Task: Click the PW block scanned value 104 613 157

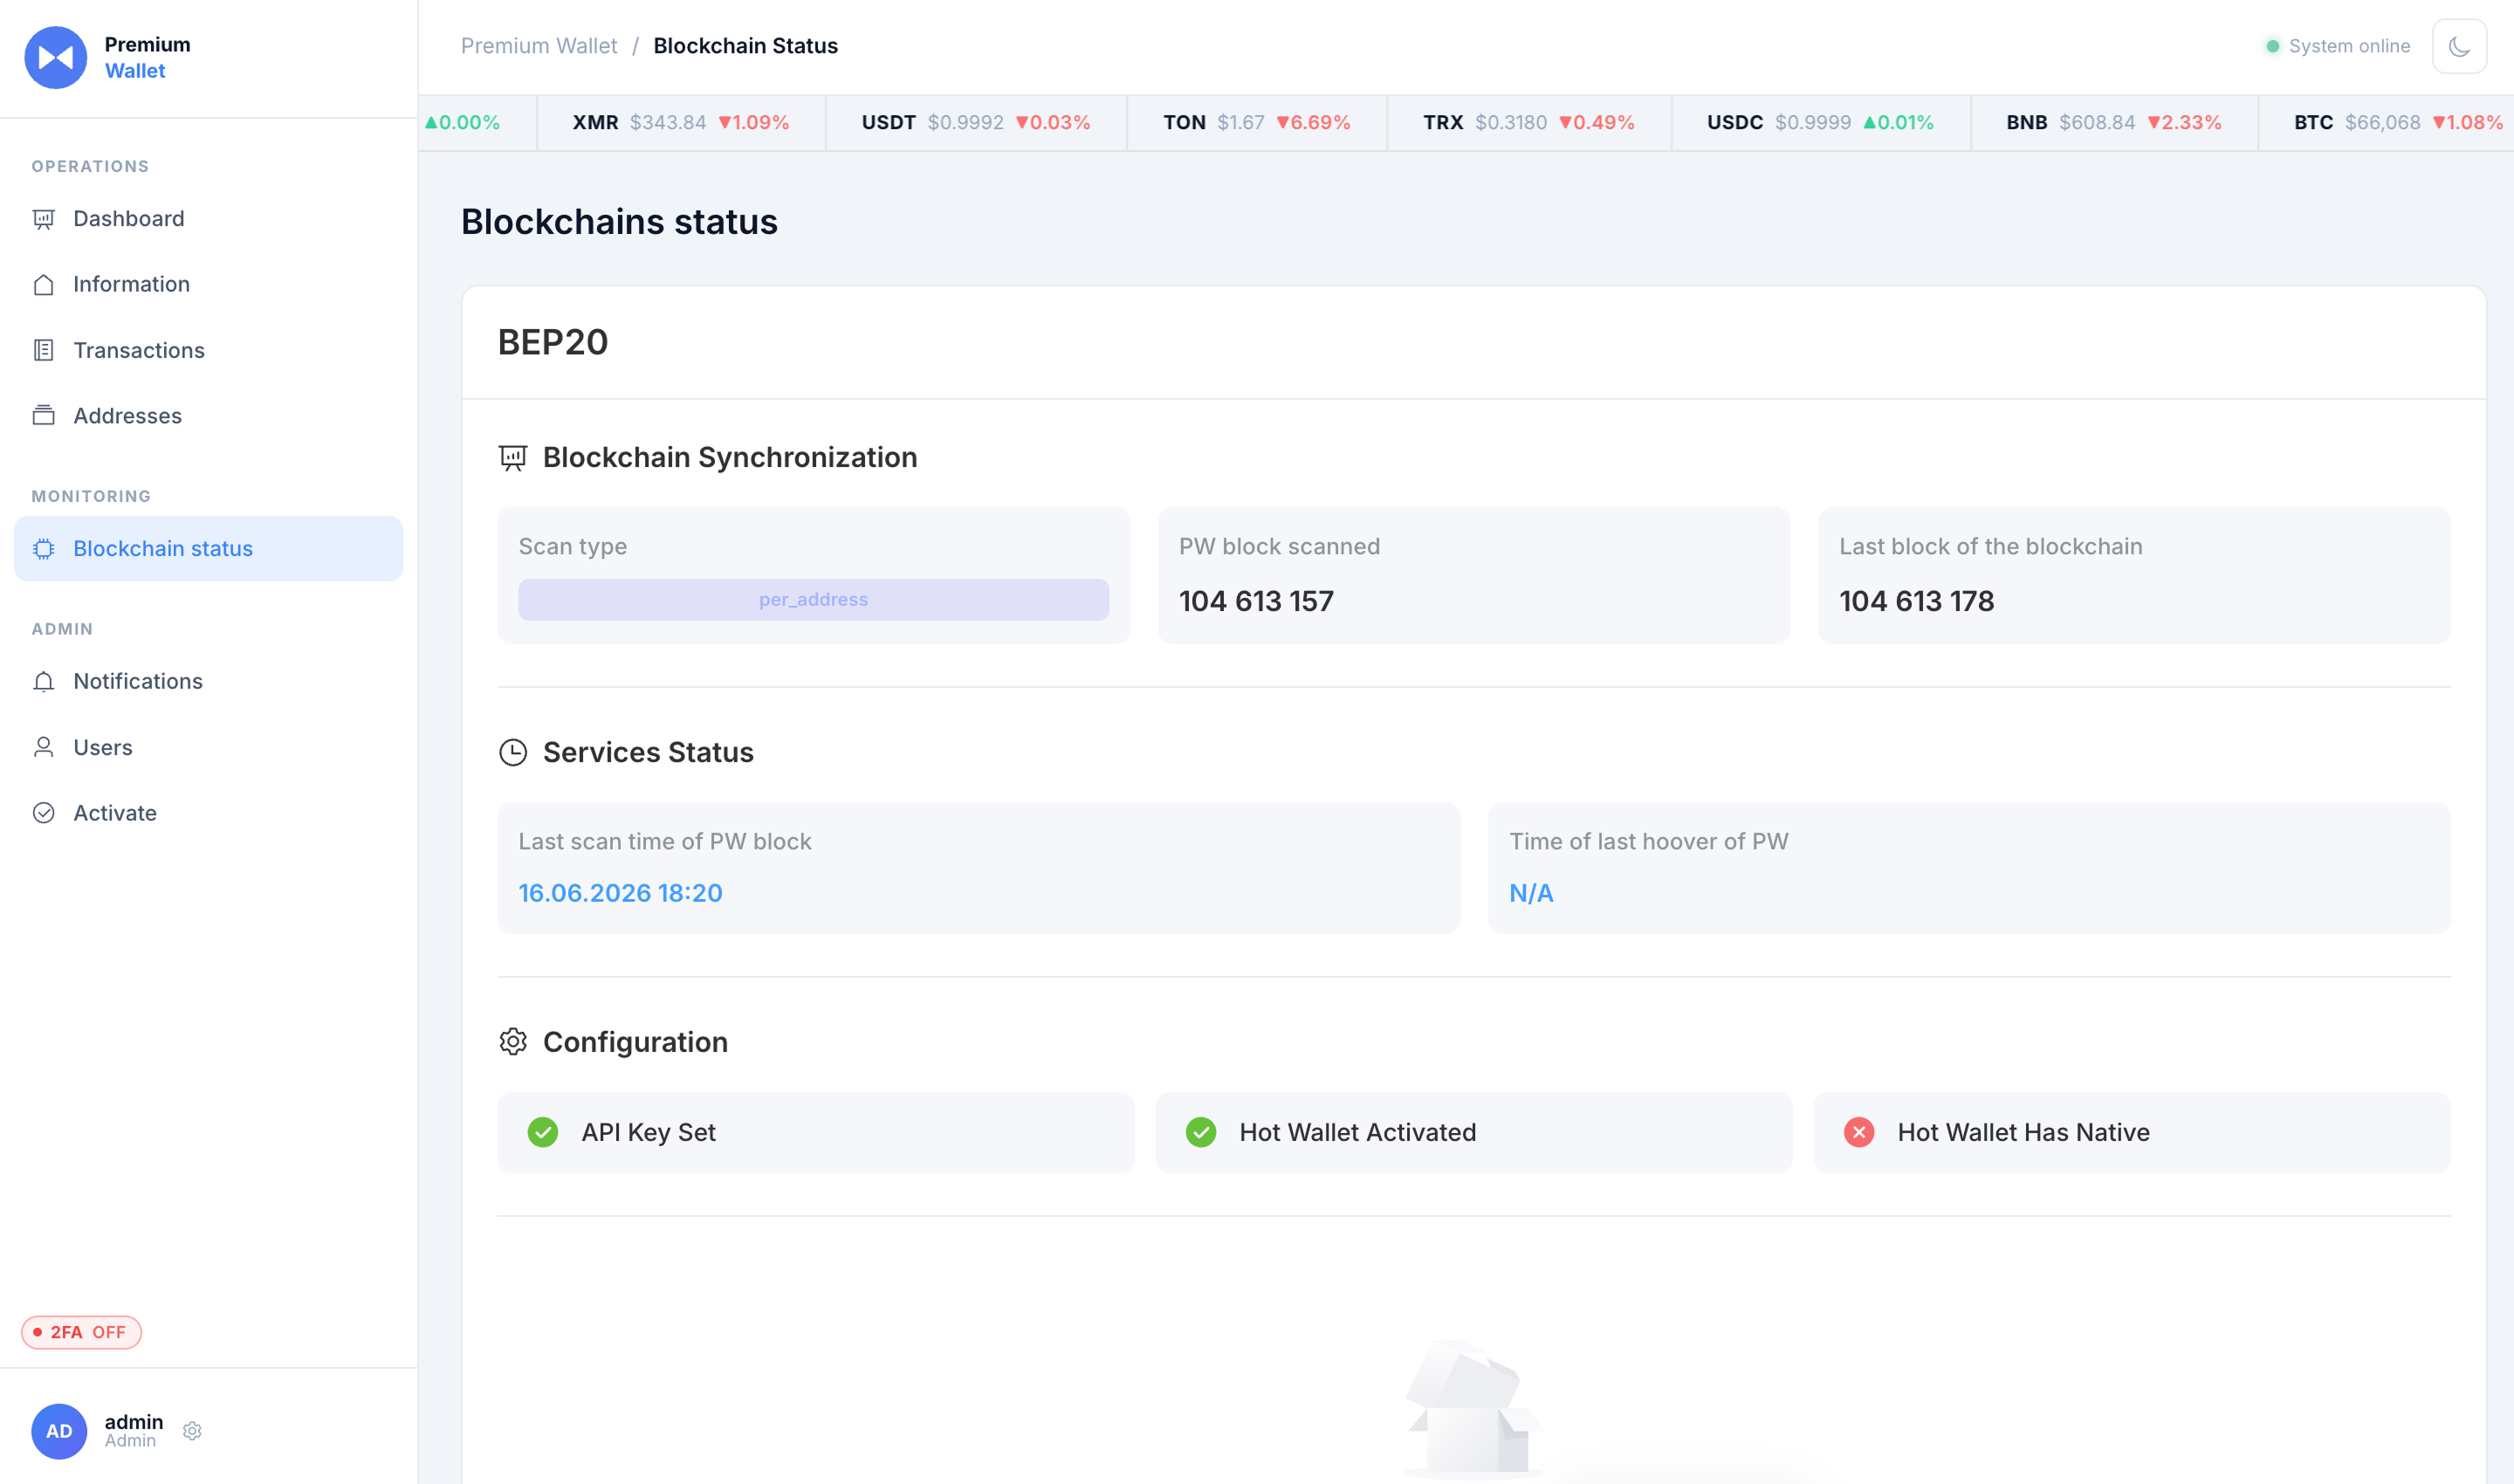Action: click(x=1256, y=601)
